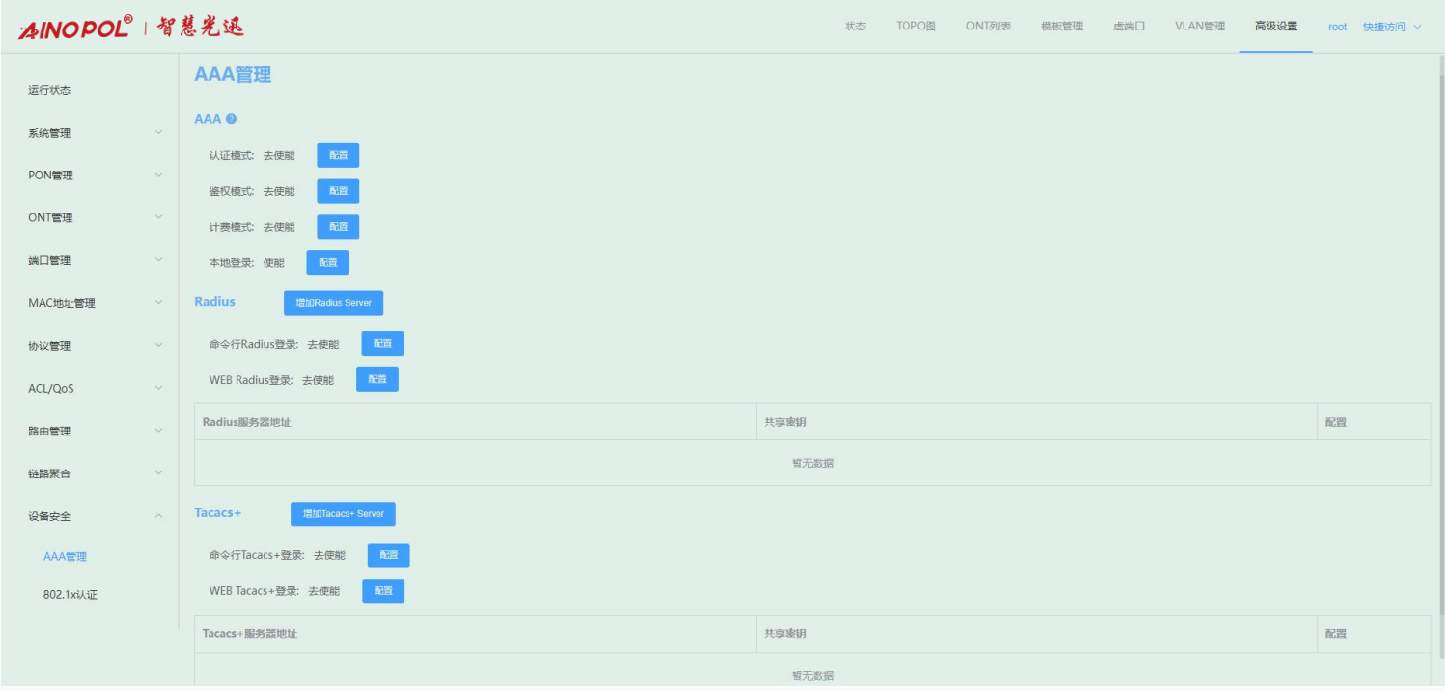Click 配置 button for 认证模式
This screenshot has height=691, width=1445.
(338, 155)
